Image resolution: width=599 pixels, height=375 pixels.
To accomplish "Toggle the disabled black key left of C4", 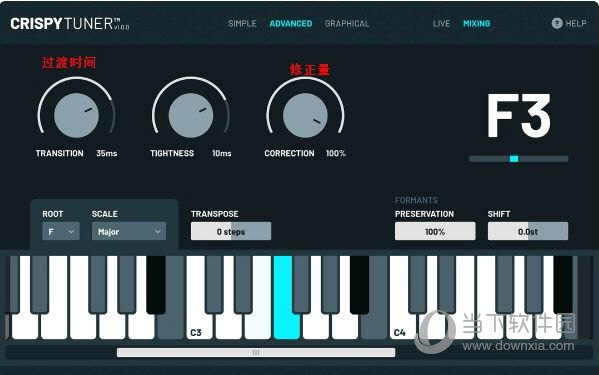I will 359,284.
